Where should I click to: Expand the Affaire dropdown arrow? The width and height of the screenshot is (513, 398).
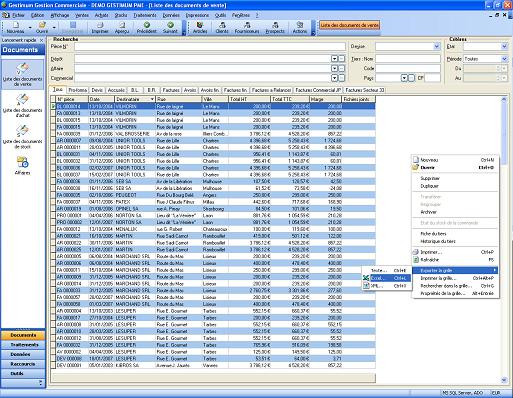(334, 68)
